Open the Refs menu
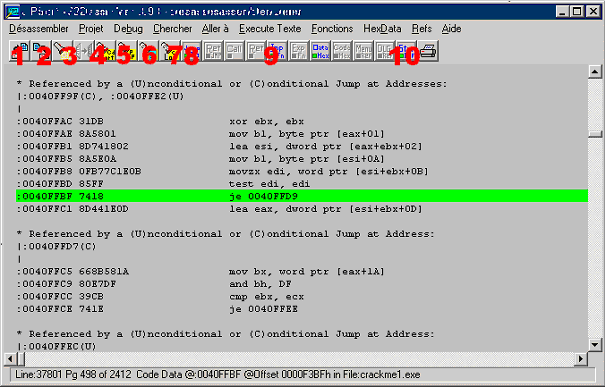Viewport: 605px width, 387px height. click(422, 29)
